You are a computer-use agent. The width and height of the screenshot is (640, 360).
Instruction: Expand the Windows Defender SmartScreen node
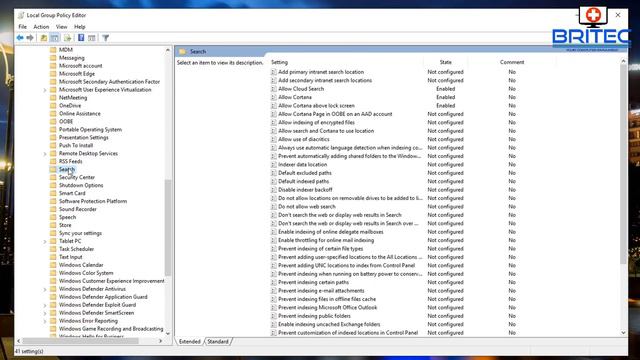(x=44, y=313)
